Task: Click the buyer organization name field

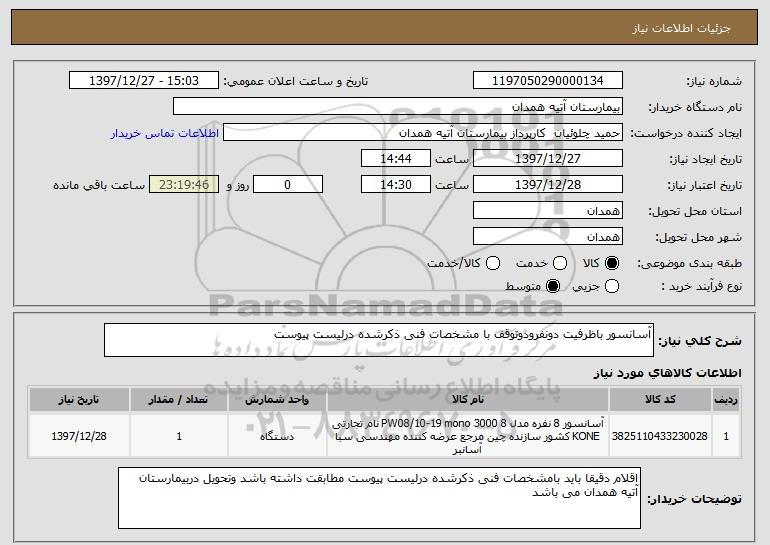Action: (x=398, y=107)
